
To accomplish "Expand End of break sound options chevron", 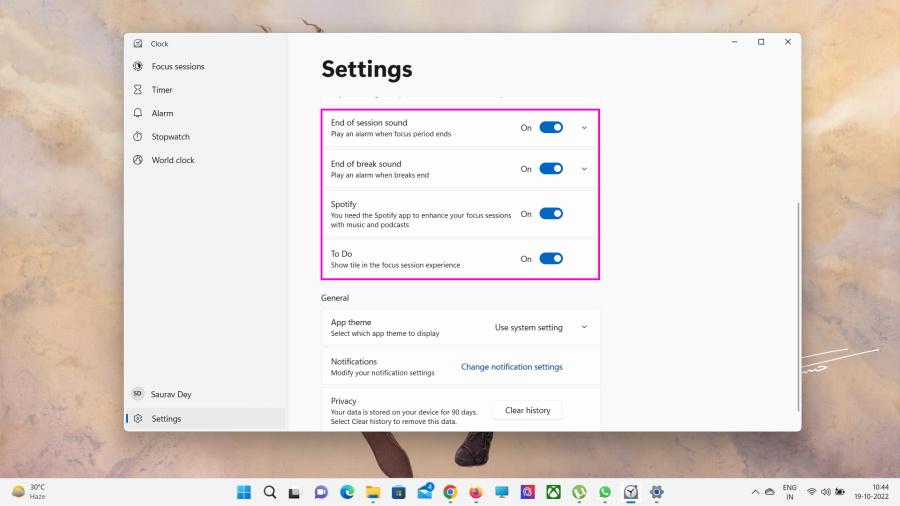I will coord(584,169).
